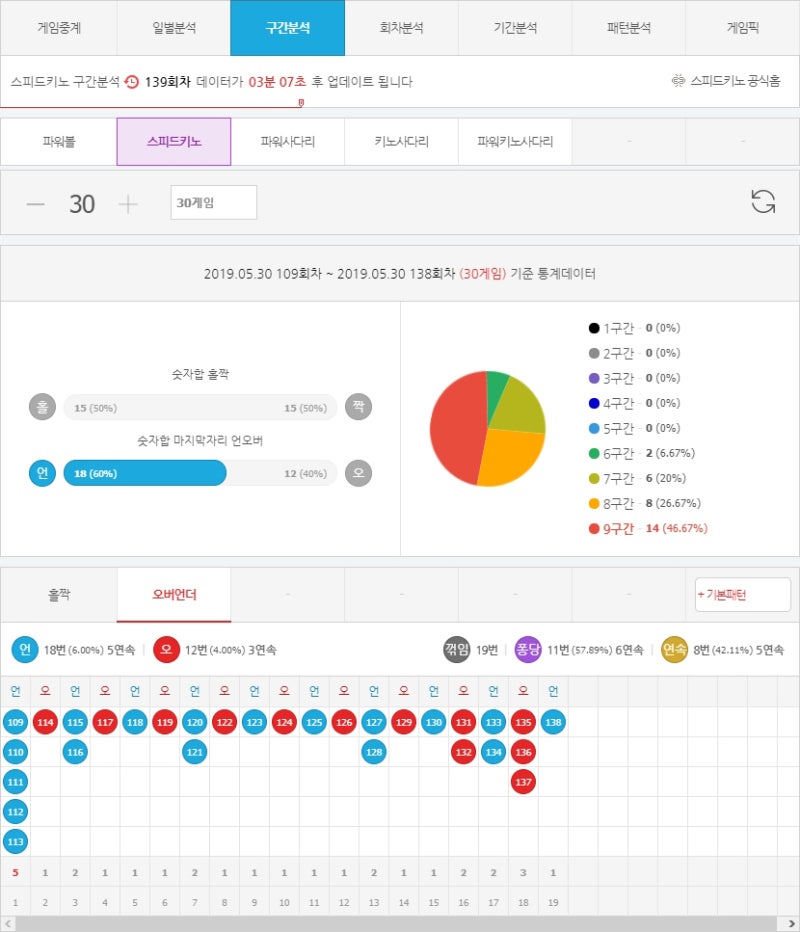800x932 pixels.
Task: Click the +기본패턴 button
Action: tap(743, 594)
